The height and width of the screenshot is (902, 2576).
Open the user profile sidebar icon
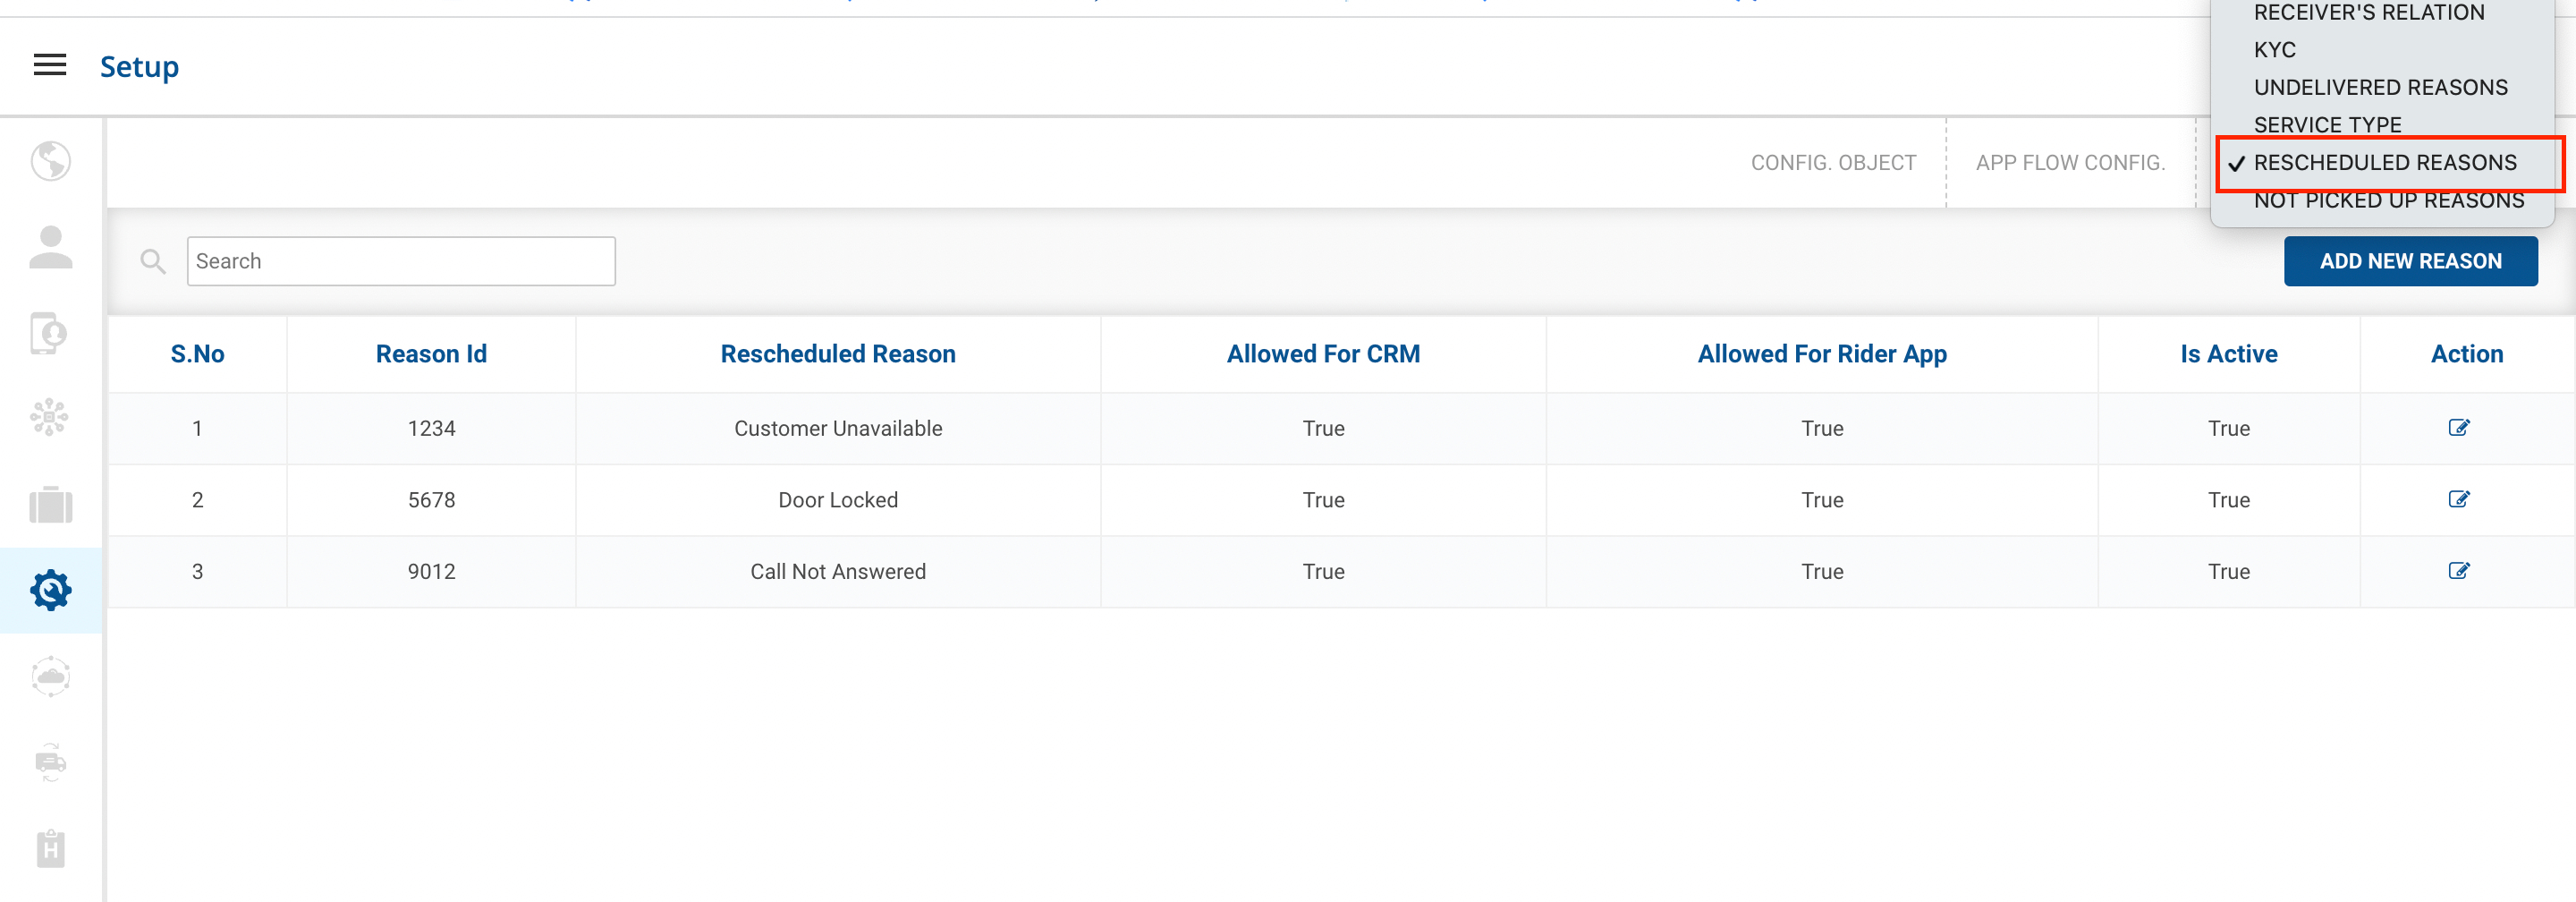tap(50, 247)
